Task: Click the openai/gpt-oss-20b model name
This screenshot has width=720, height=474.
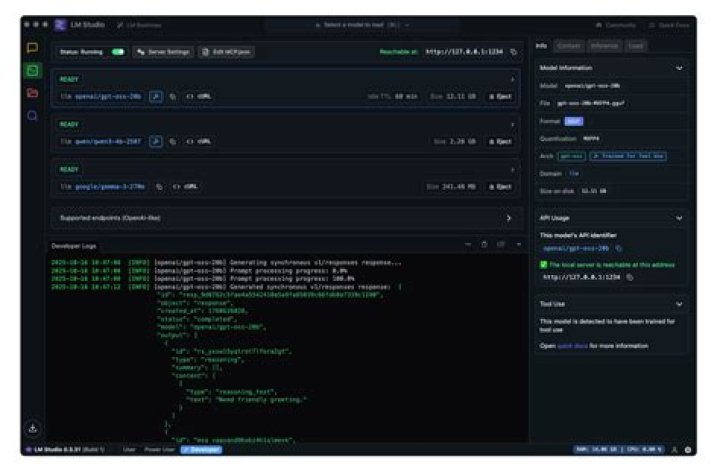Action: pyautogui.click(x=108, y=96)
